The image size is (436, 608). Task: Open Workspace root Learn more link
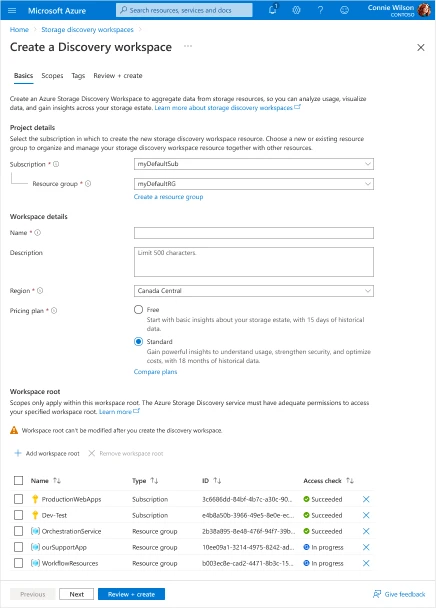point(119,412)
